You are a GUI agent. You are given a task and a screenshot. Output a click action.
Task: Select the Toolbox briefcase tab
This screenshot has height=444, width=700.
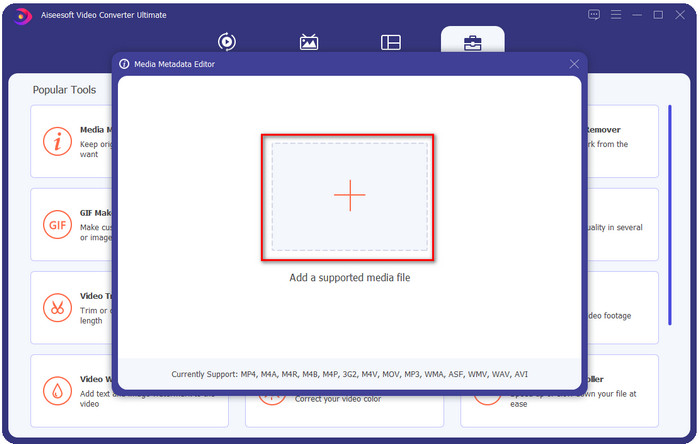(x=472, y=42)
